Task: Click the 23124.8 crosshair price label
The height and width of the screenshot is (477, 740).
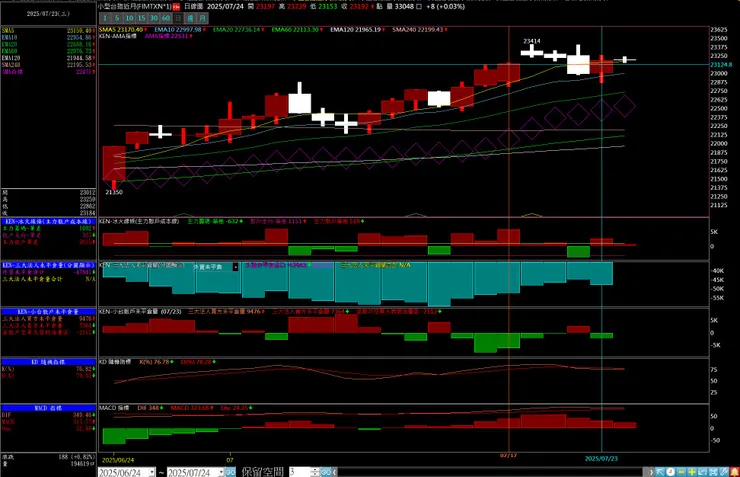Action: (721, 65)
